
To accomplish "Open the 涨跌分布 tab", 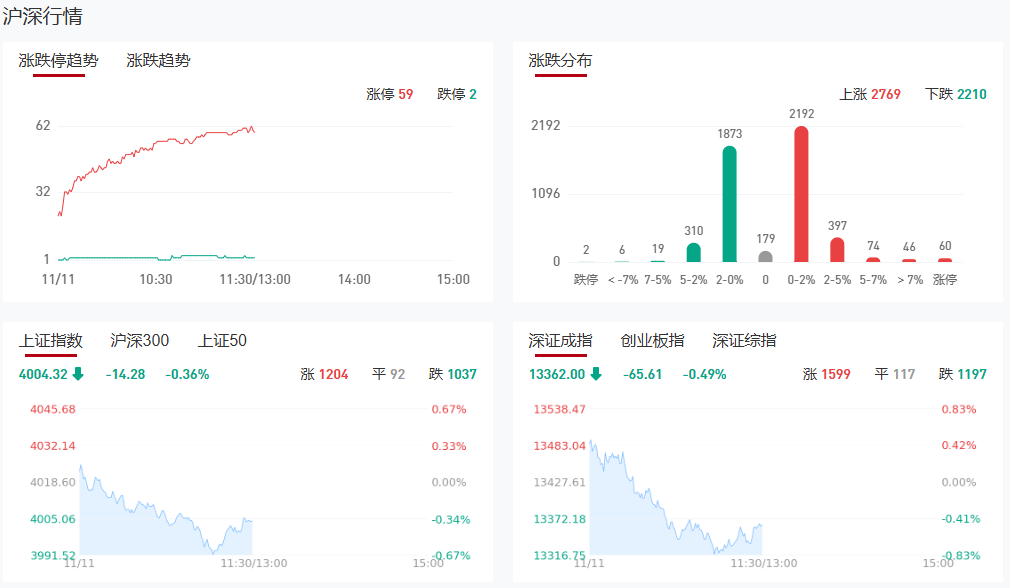I will pyautogui.click(x=560, y=60).
